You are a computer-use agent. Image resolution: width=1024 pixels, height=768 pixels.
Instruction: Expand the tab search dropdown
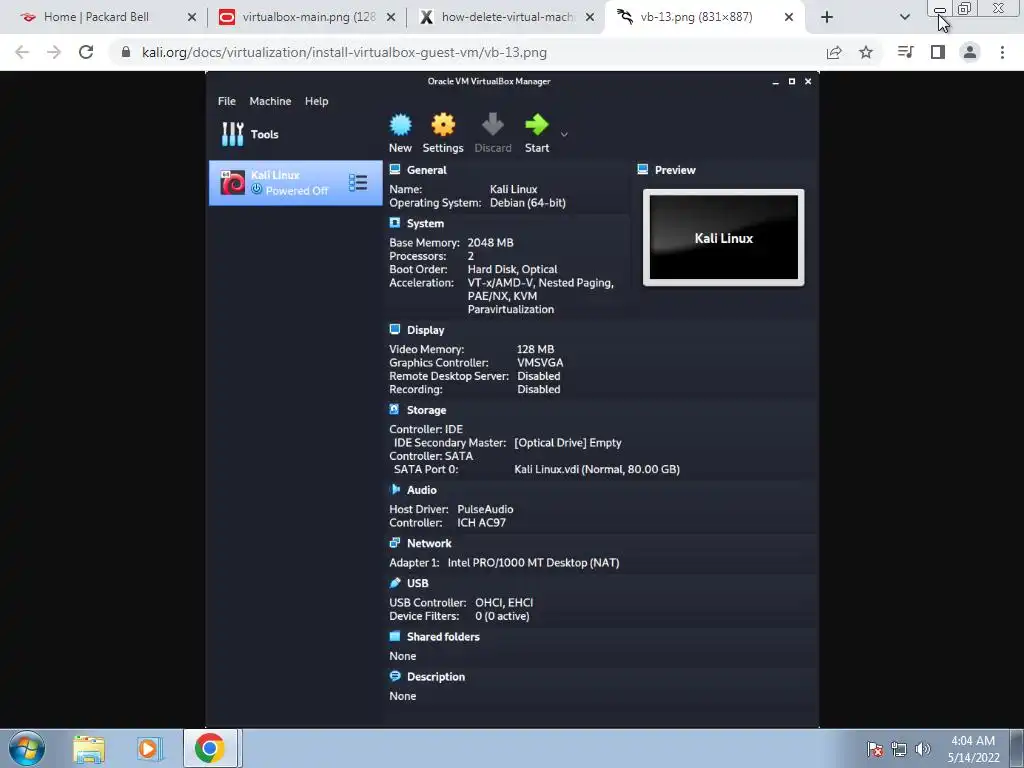pos(904,17)
